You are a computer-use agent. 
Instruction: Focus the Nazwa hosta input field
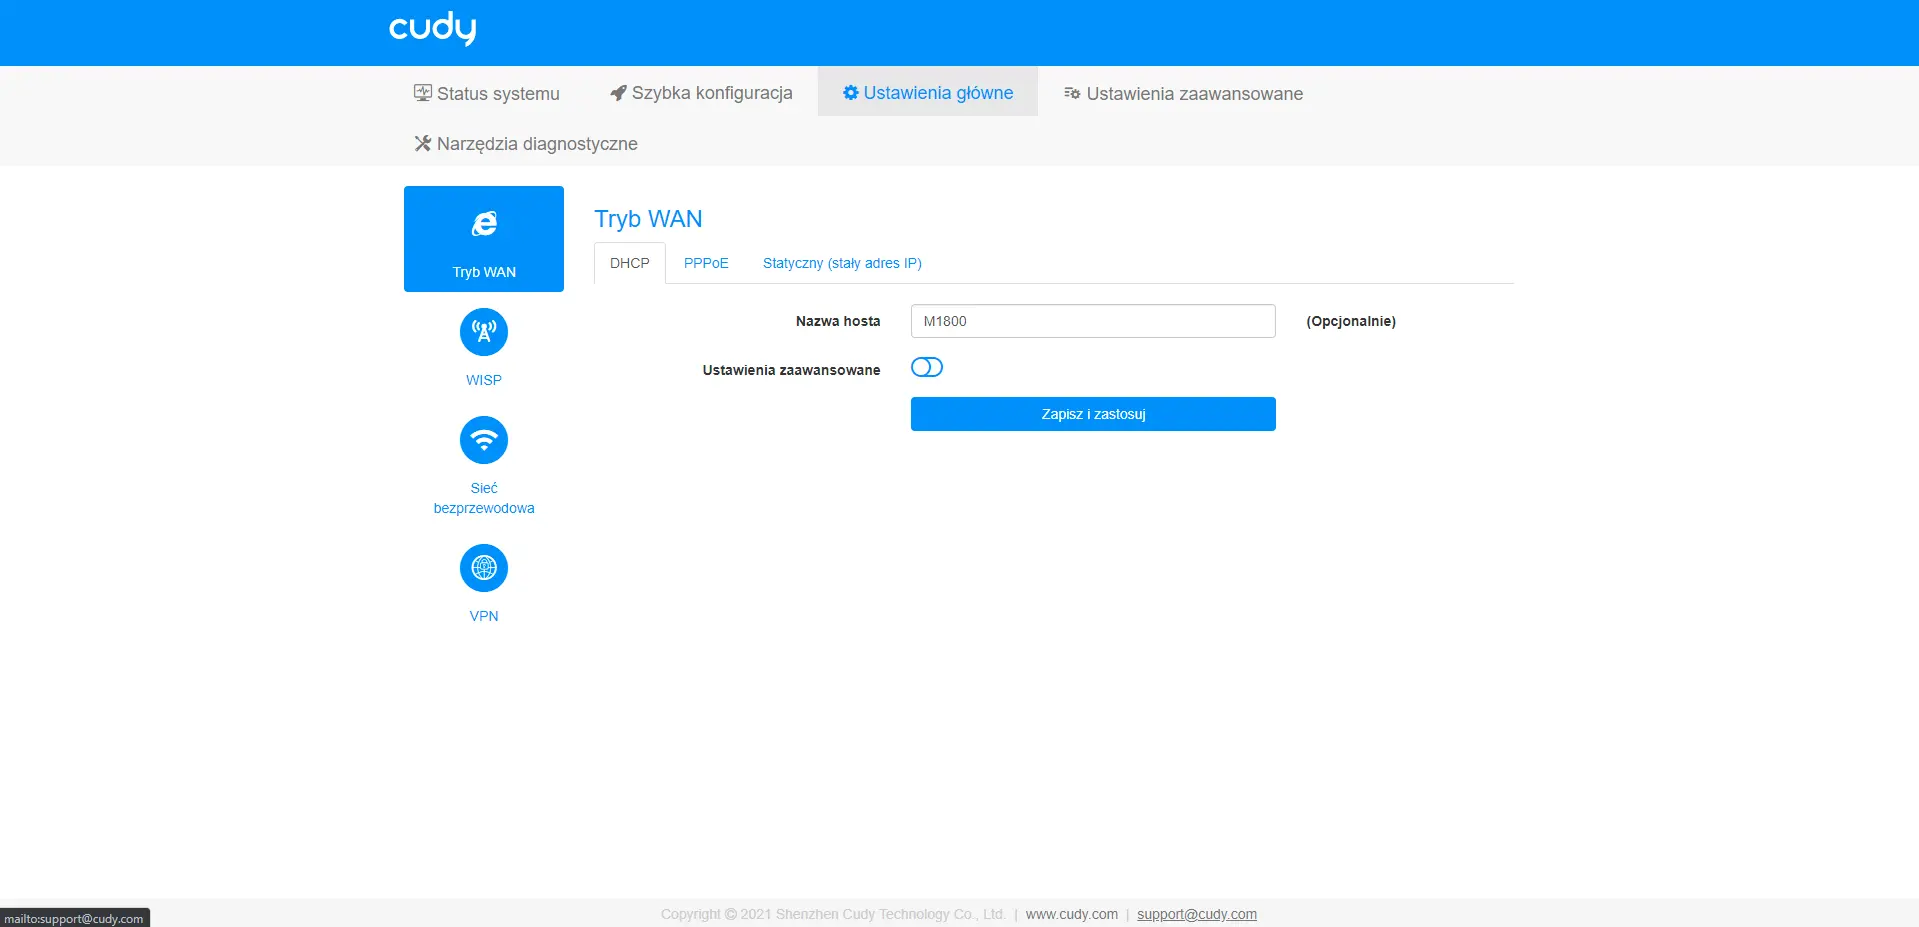(x=1093, y=321)
